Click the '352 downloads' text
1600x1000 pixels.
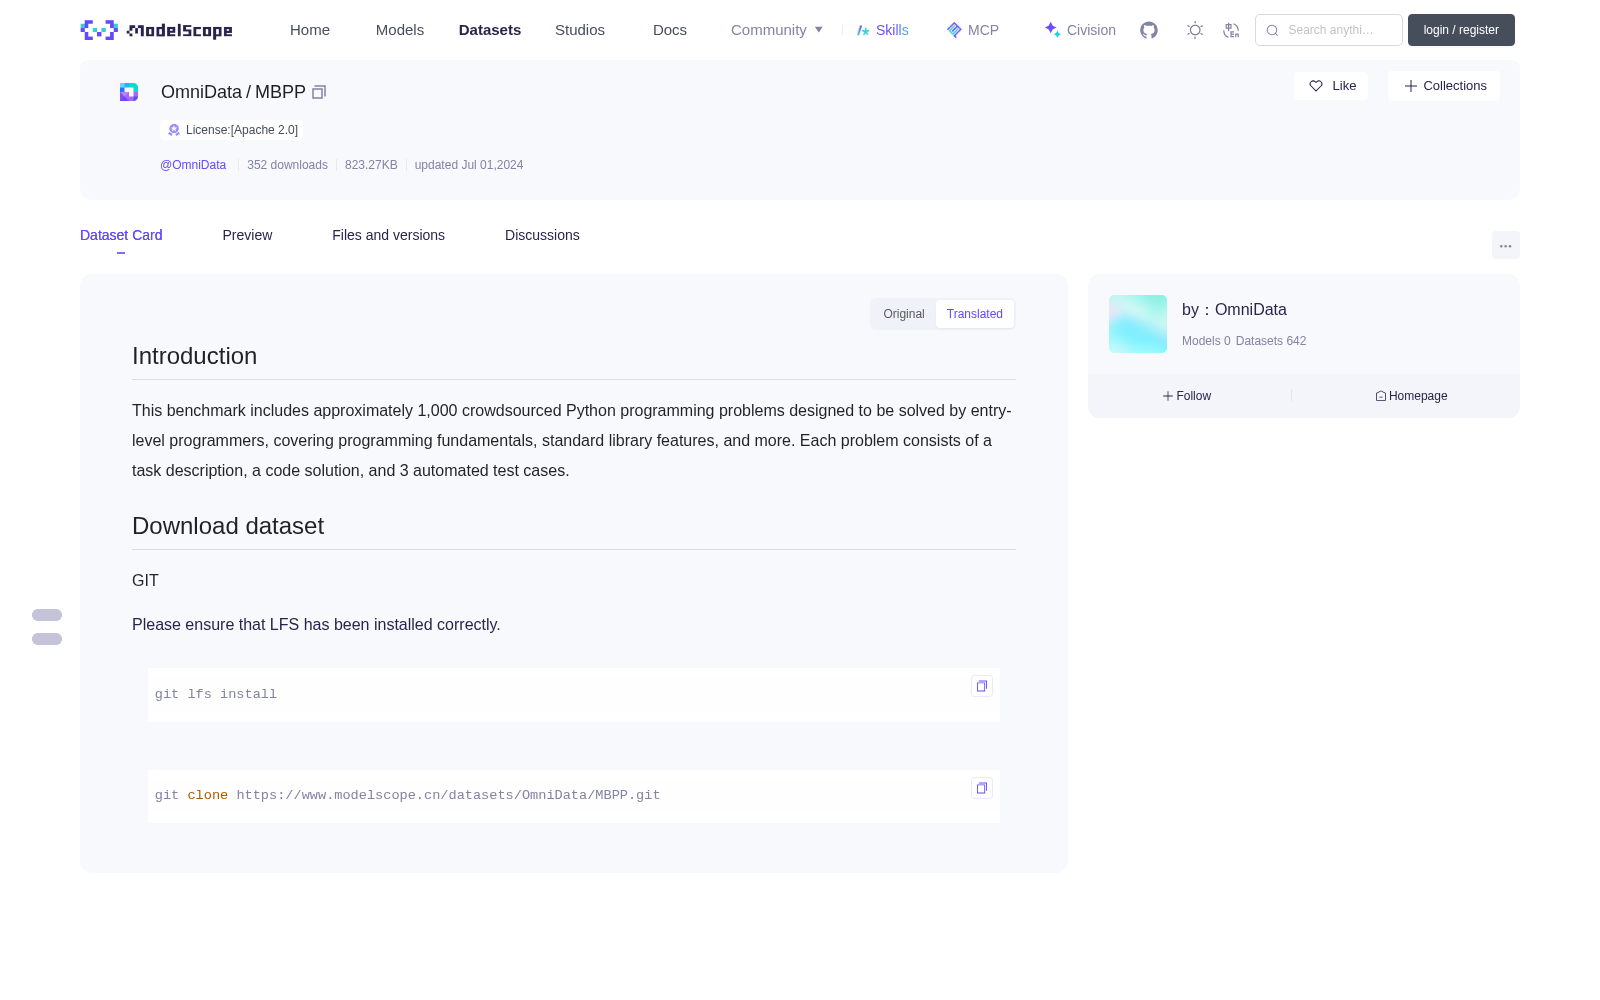(287, 165)
